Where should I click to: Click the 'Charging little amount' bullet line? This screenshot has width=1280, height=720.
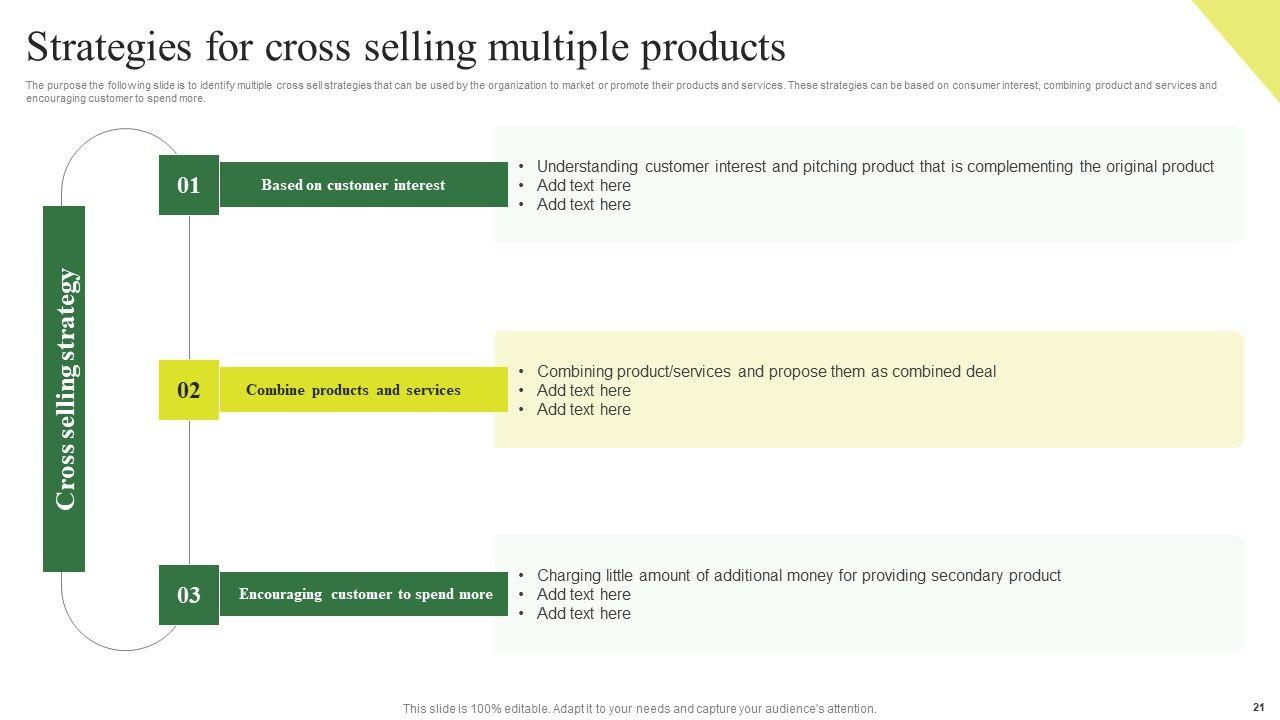point(798,576)
